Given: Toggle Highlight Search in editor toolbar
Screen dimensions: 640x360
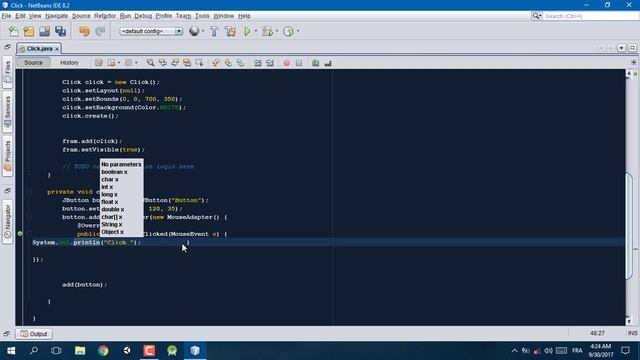Looking at the screenshot, I should tap(187, 63).
